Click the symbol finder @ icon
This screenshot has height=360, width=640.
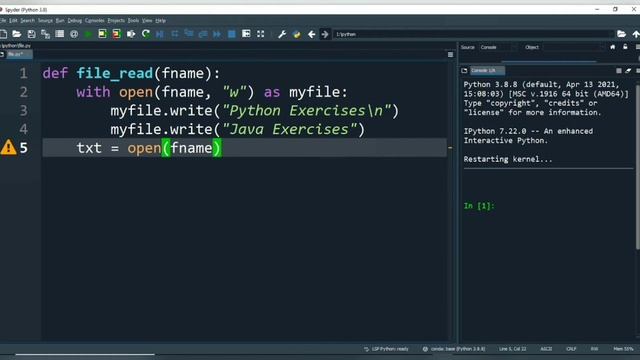[x=74, y=34]
